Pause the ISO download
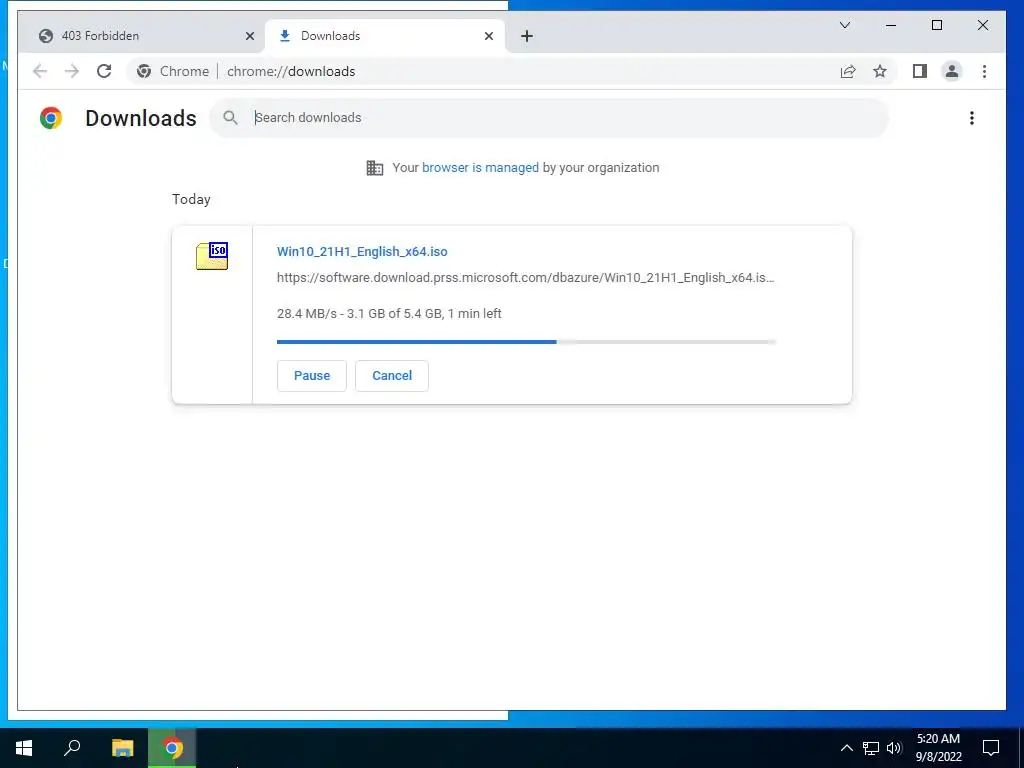The width and height of the screenshot is (1024, 768). point(312,376)
